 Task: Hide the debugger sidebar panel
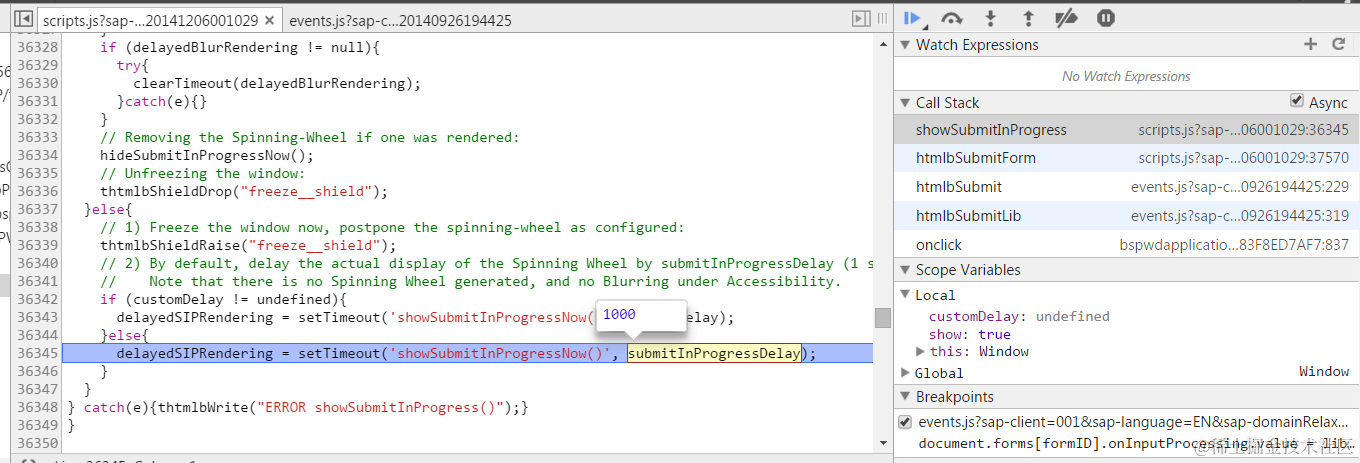(x=861, y=19)
